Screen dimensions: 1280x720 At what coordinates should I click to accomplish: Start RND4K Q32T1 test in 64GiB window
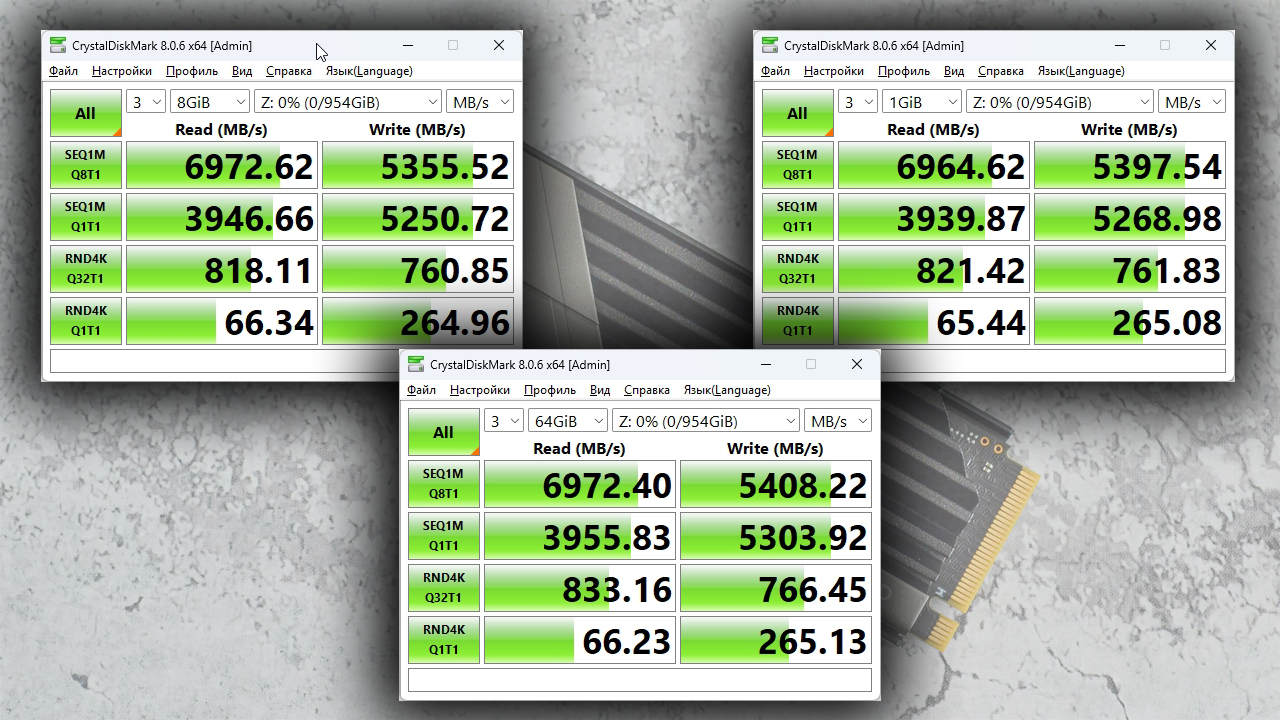point(444,588)
